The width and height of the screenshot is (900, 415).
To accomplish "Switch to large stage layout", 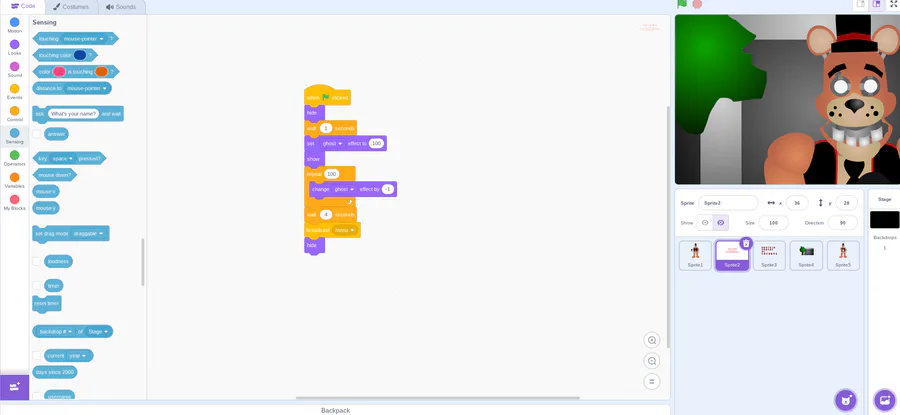I will 876,4.
